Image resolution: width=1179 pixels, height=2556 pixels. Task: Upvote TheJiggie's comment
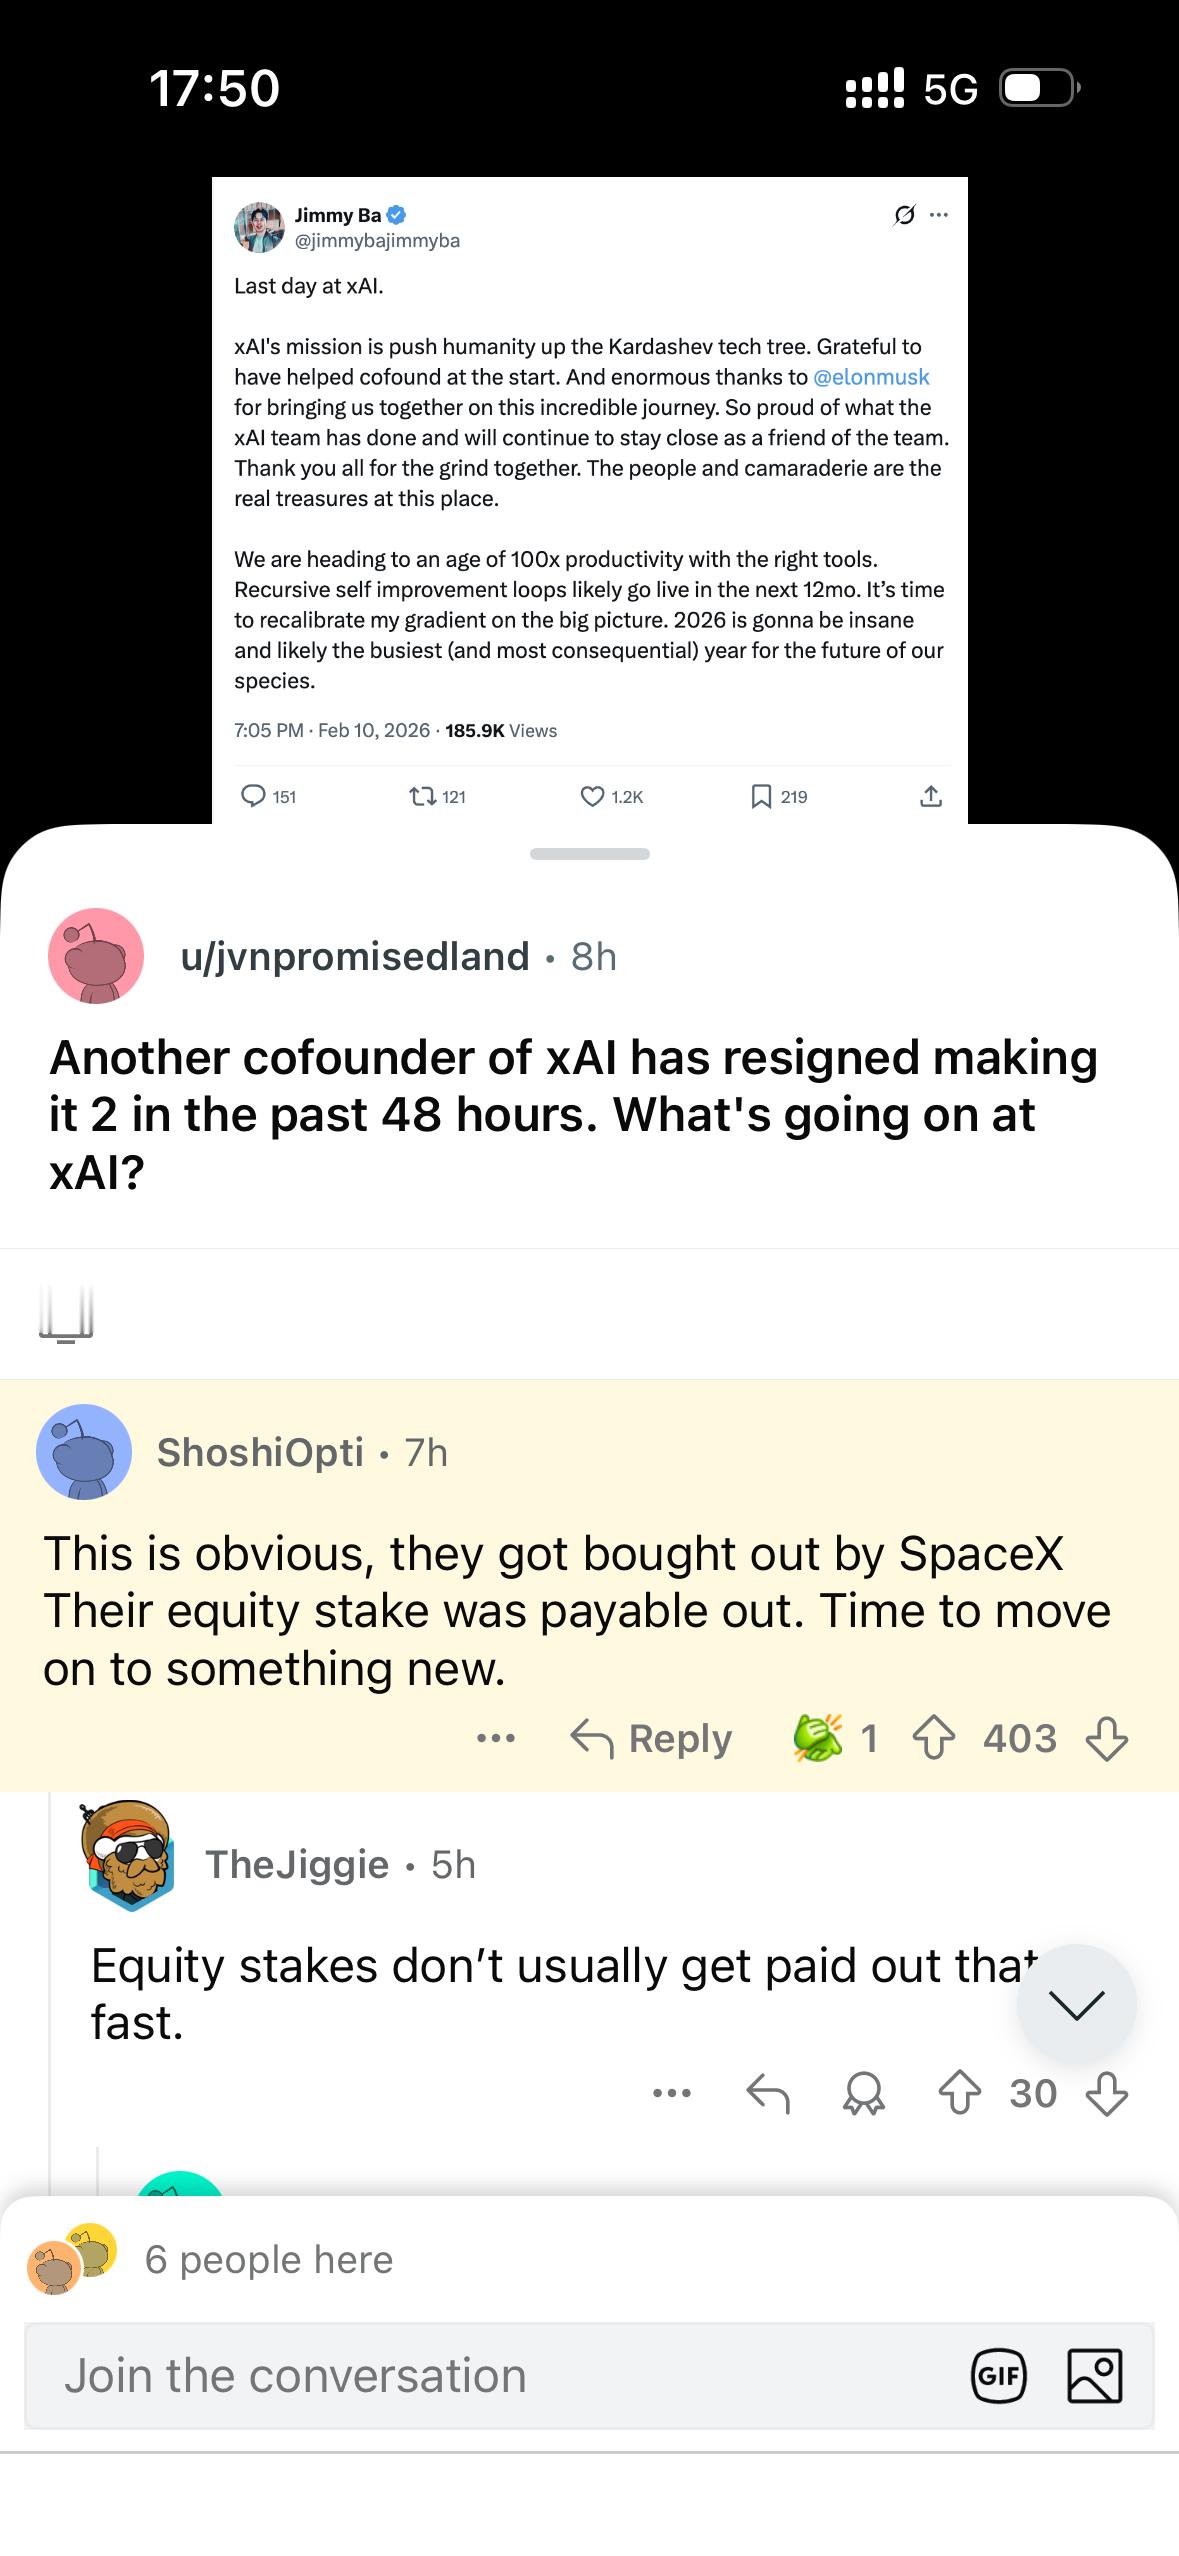[959, 2093]
